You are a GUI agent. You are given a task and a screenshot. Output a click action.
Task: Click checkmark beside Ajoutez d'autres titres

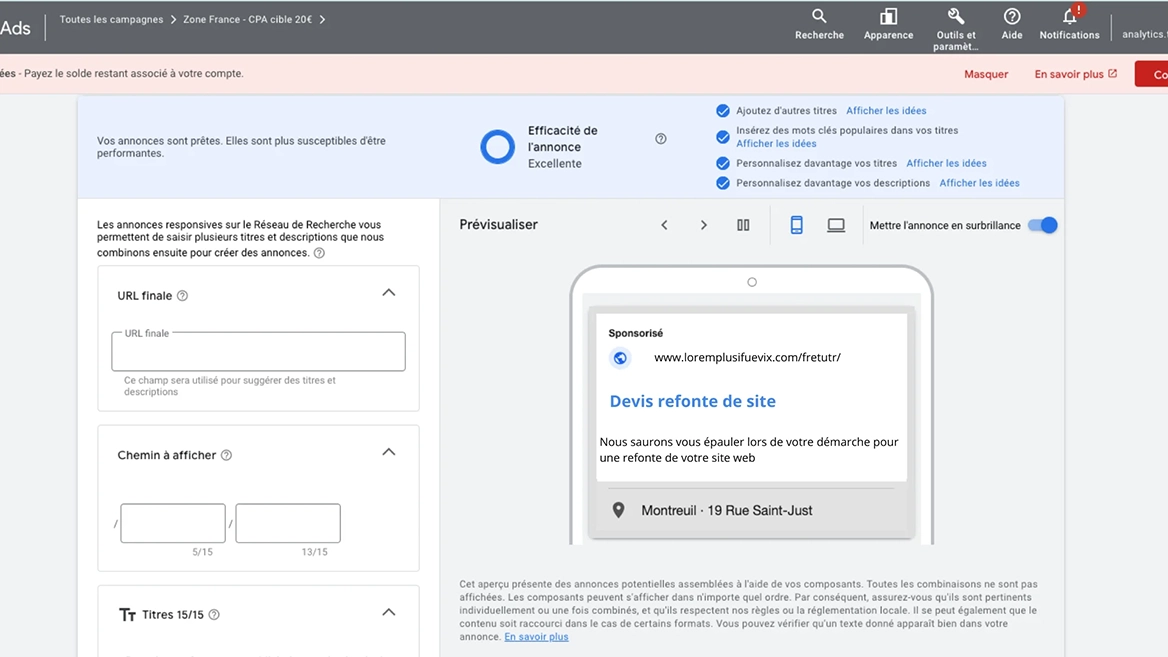tap(723, 111)
